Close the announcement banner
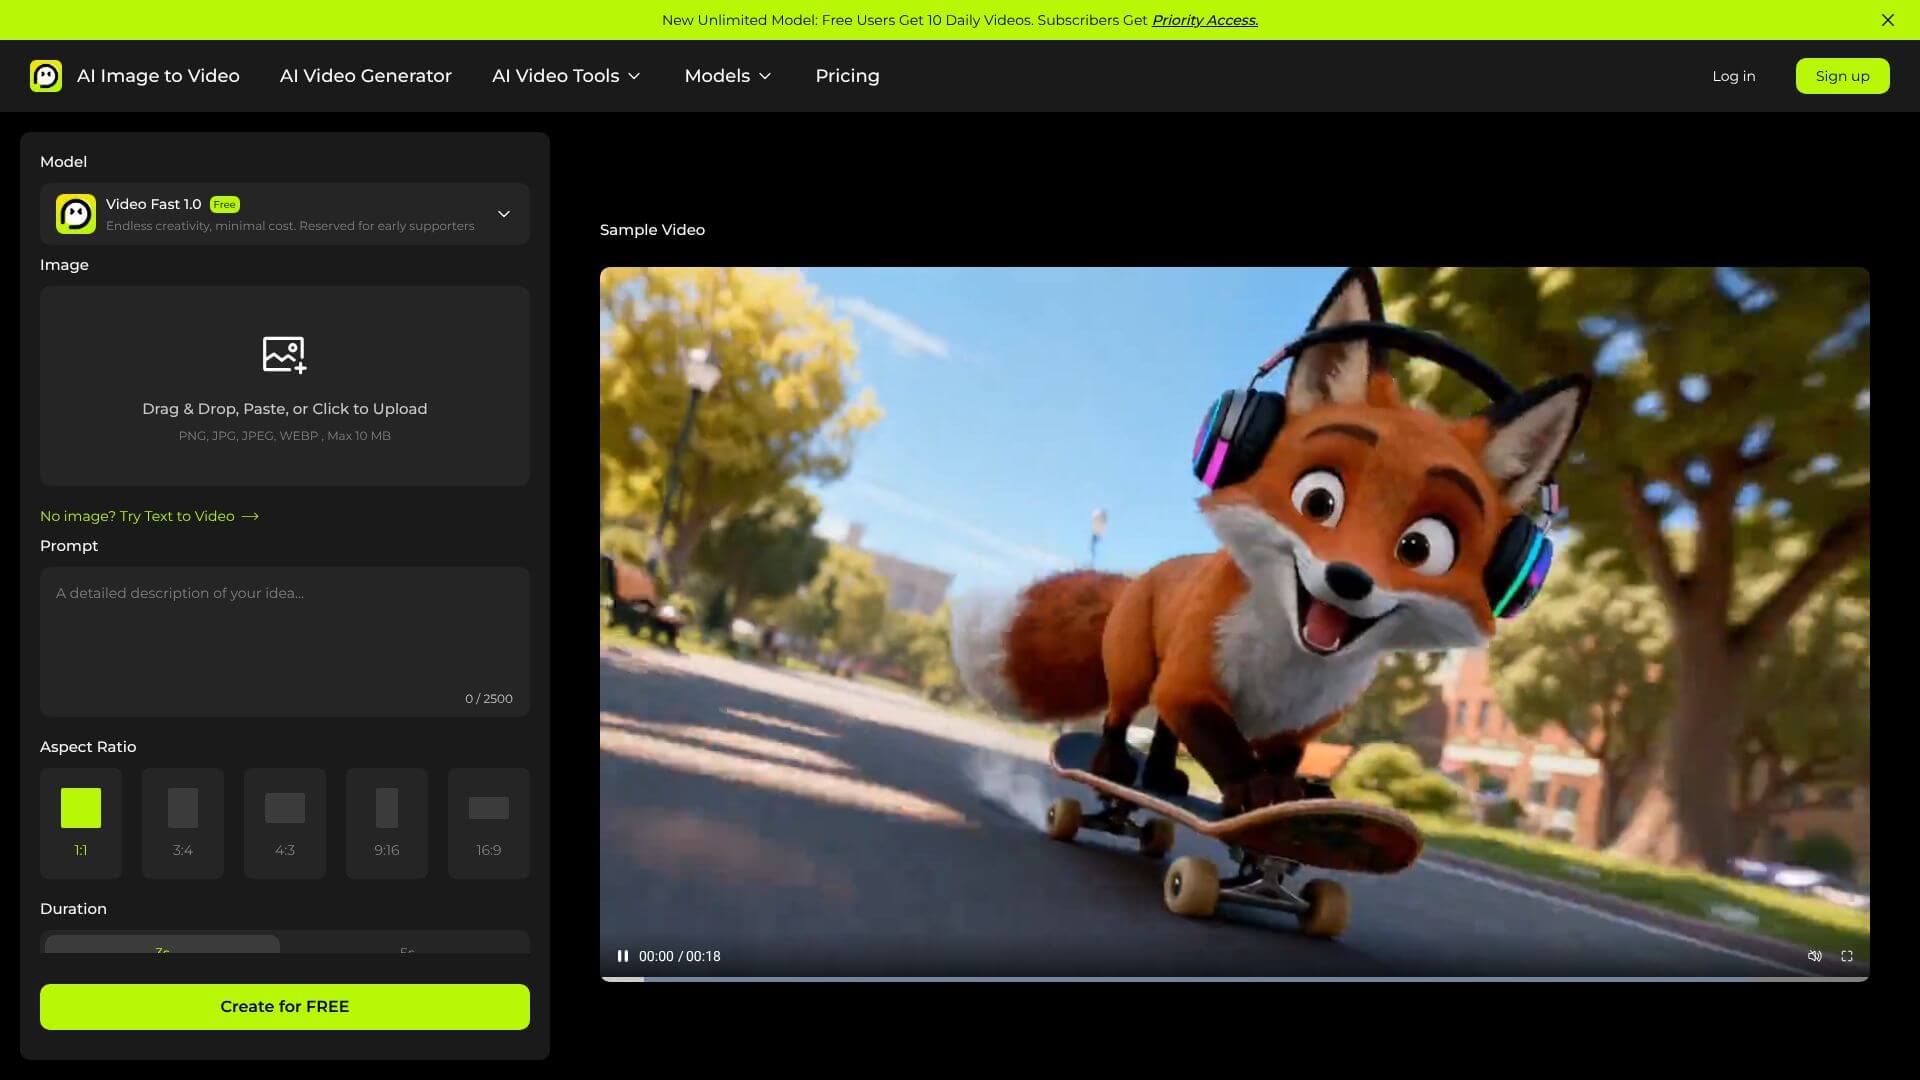Viewport: 1920px width, 1080px height. tap(1888, 20)
